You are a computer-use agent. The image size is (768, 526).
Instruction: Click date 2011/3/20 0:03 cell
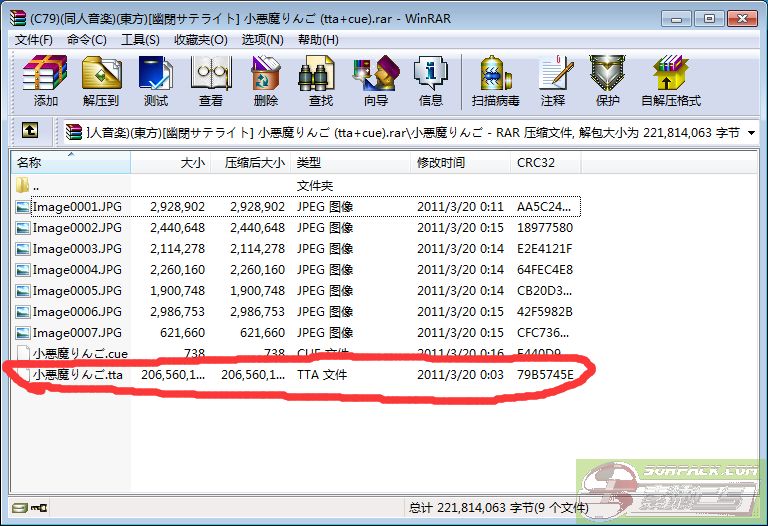click(460, 375)
